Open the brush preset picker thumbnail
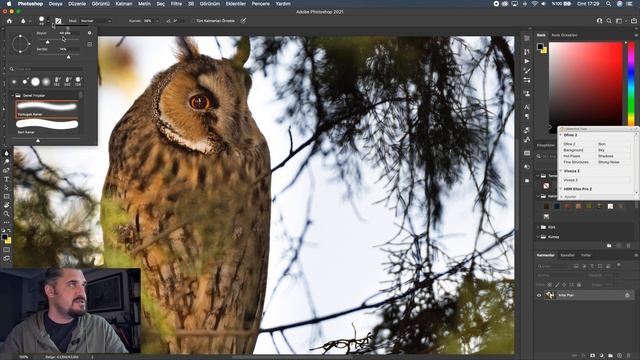Screen dimensions: 640x360 [x=41, y=20]
